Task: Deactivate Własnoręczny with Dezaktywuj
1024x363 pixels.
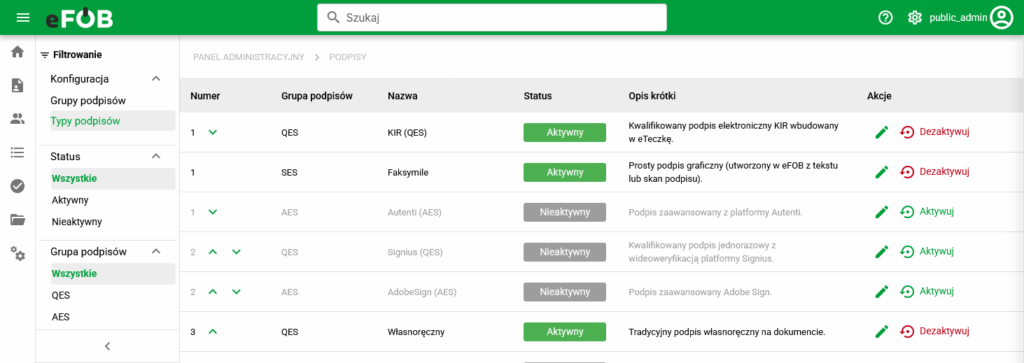Action: coord(934,332)
